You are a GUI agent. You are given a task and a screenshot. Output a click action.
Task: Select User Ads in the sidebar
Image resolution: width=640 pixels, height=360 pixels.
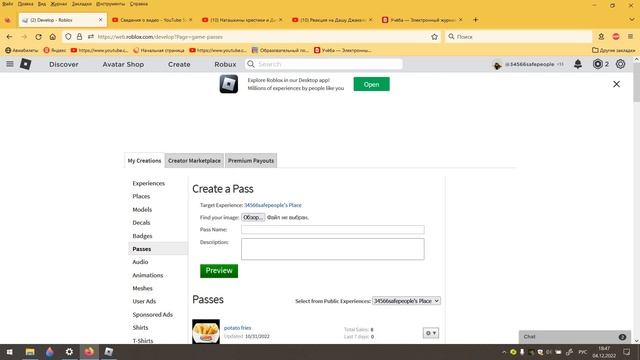pos(144,301)
